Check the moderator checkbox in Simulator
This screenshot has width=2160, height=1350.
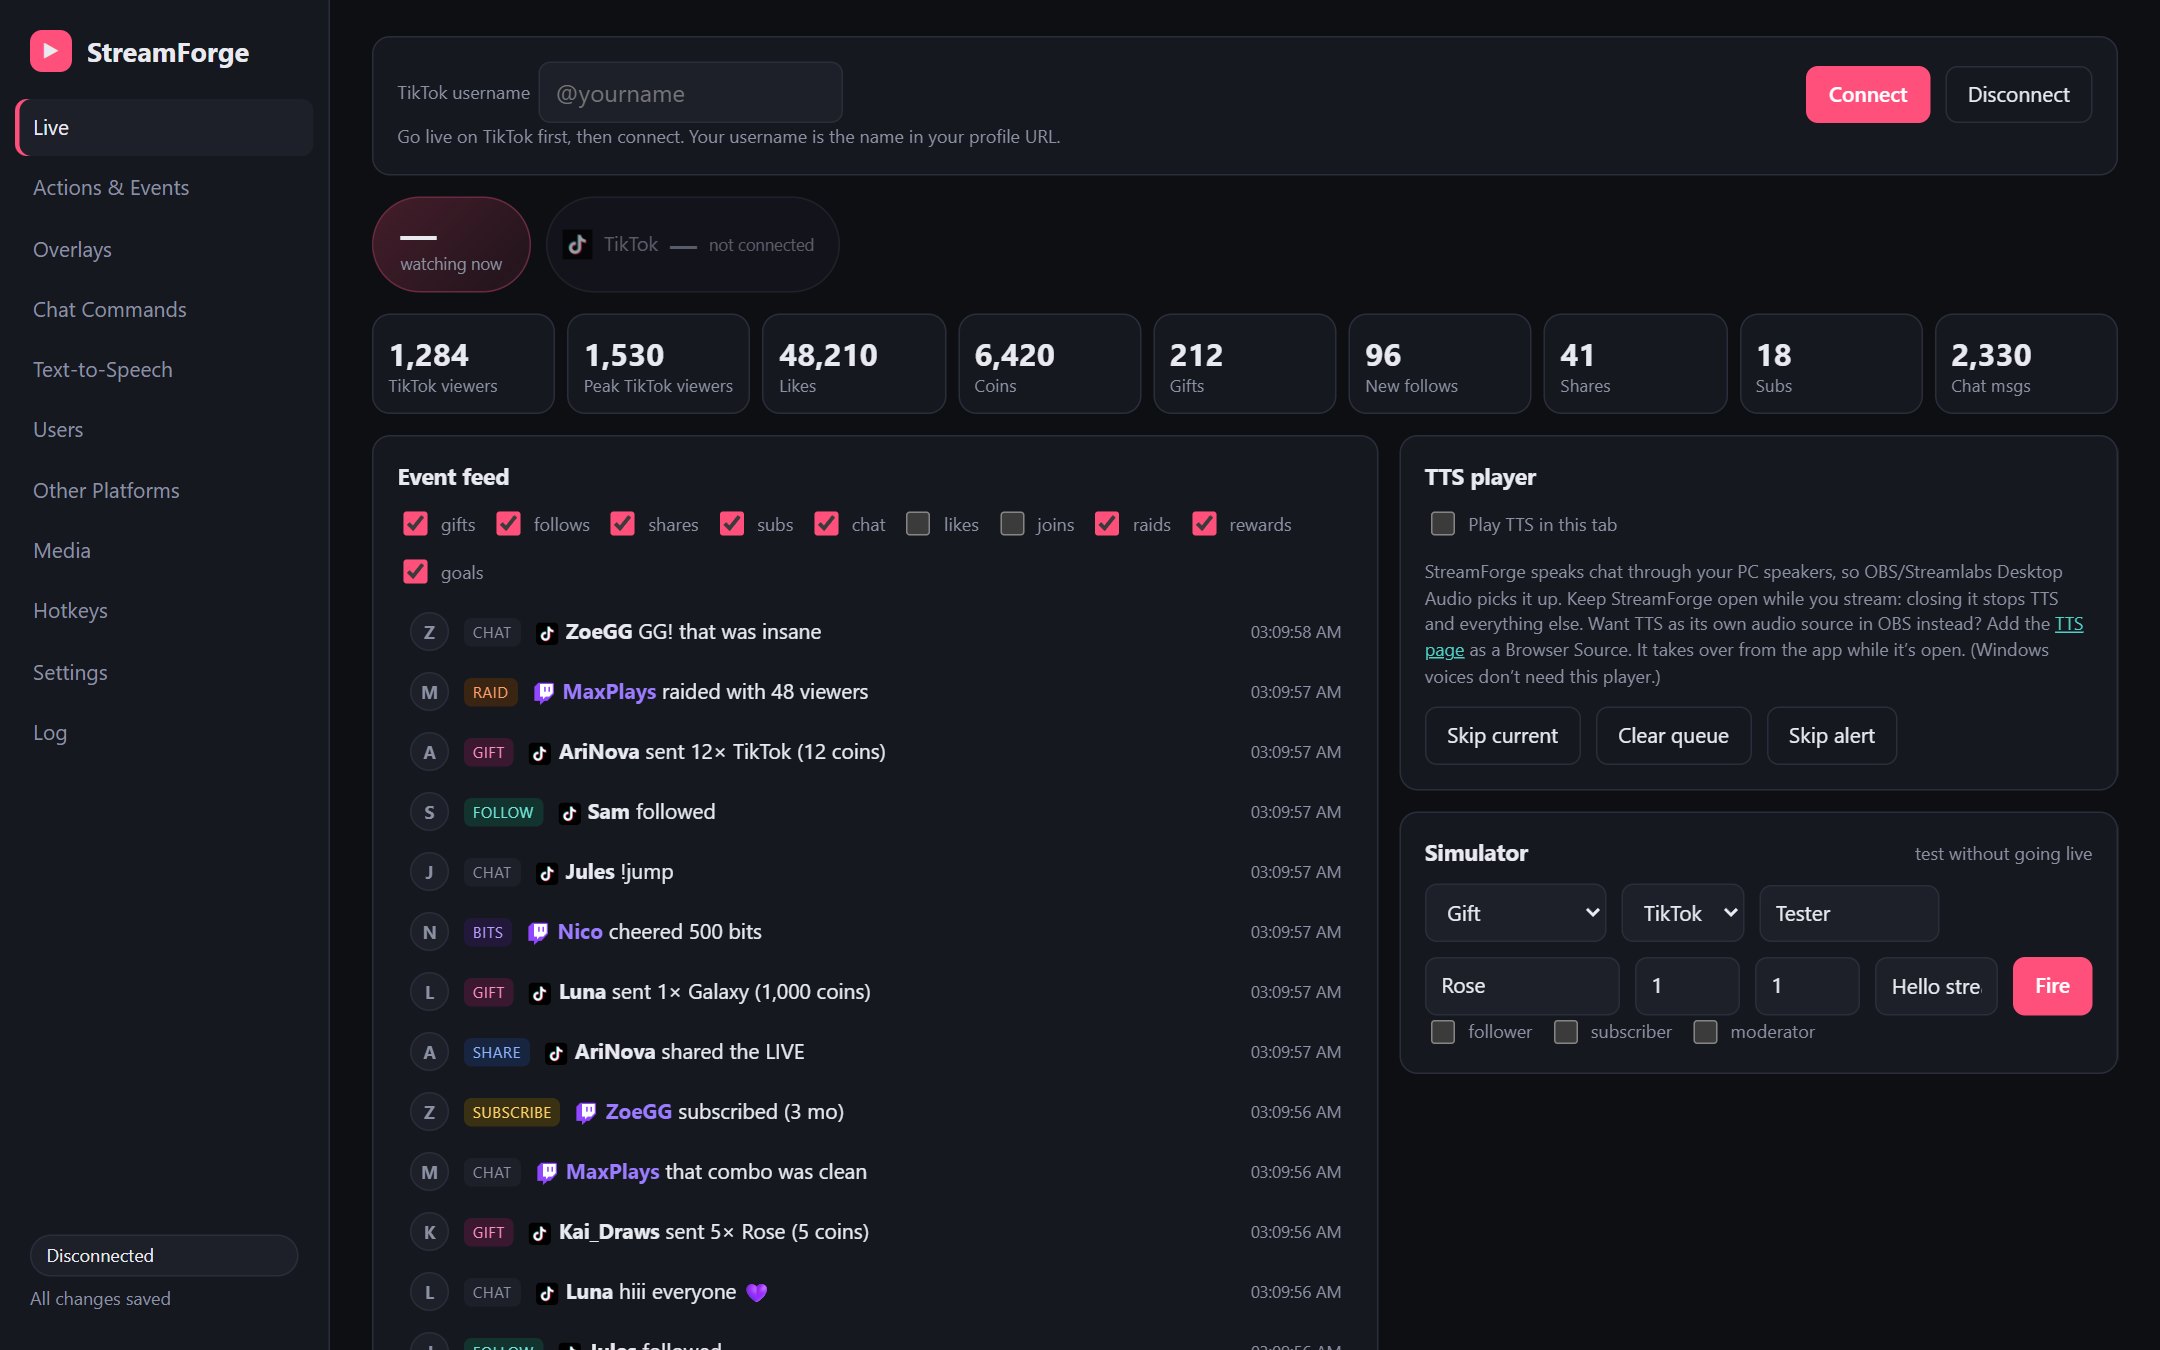(1706, 1032)
